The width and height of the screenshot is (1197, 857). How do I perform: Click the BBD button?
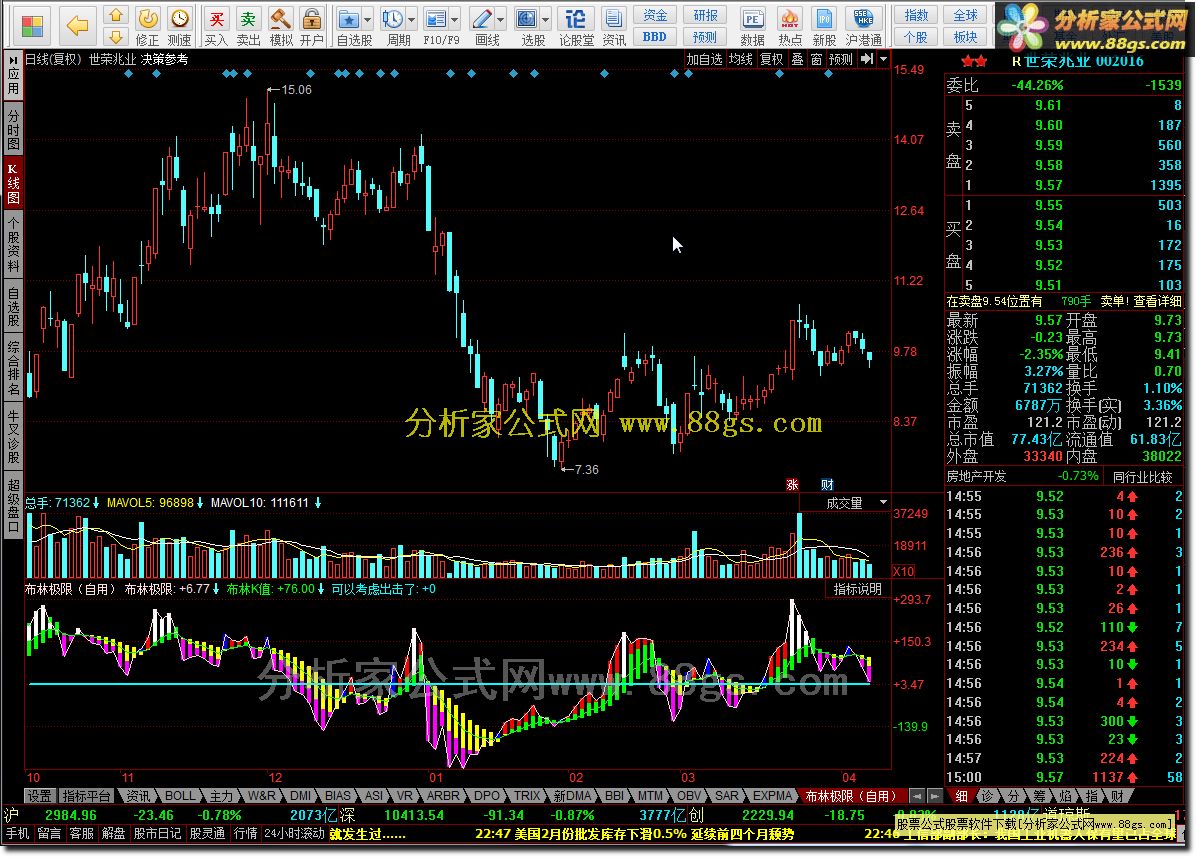654,37
